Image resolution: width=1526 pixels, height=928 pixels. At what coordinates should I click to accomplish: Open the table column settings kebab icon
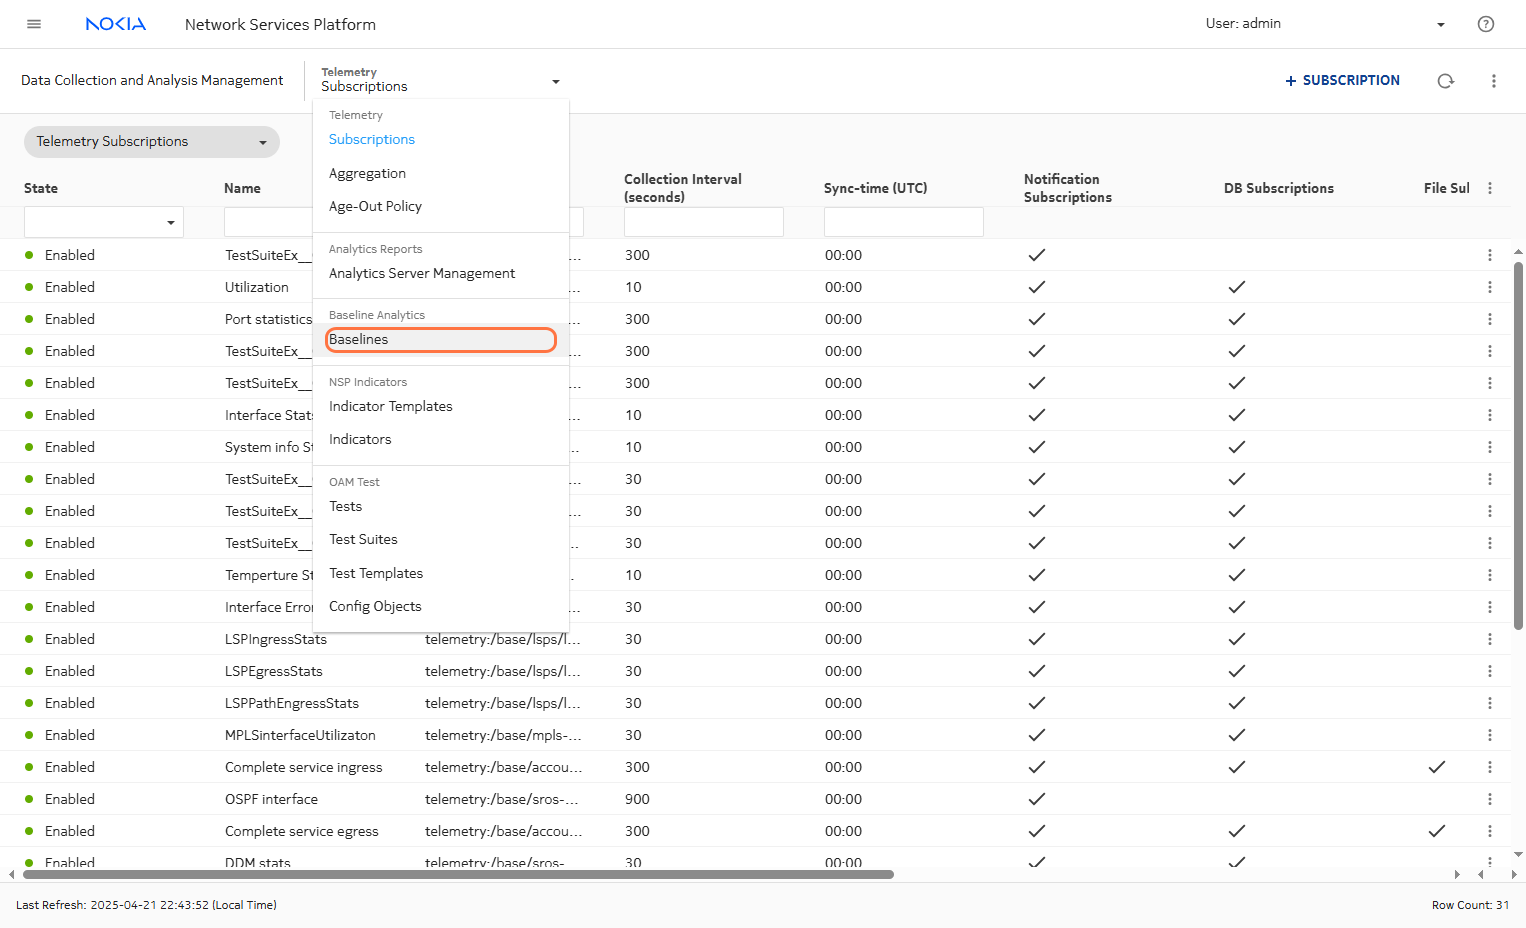1489,188
